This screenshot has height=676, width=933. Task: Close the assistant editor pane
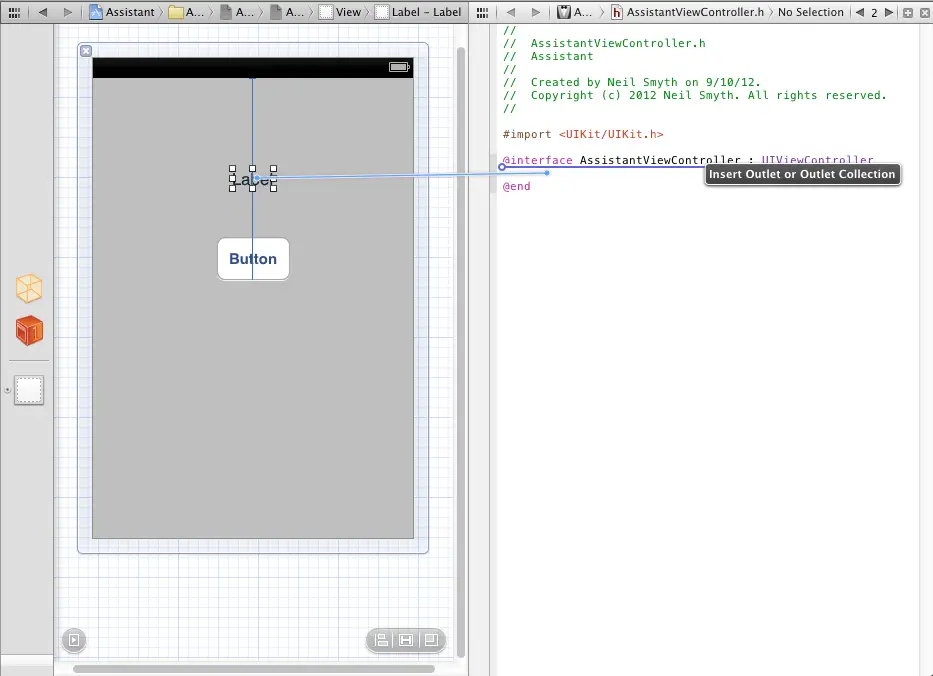[x=923, y=12]
